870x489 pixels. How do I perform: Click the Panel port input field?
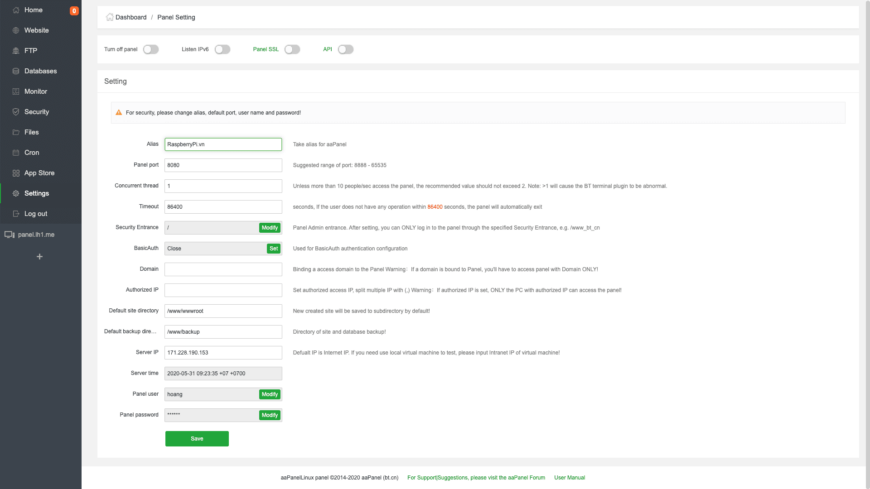223,165
